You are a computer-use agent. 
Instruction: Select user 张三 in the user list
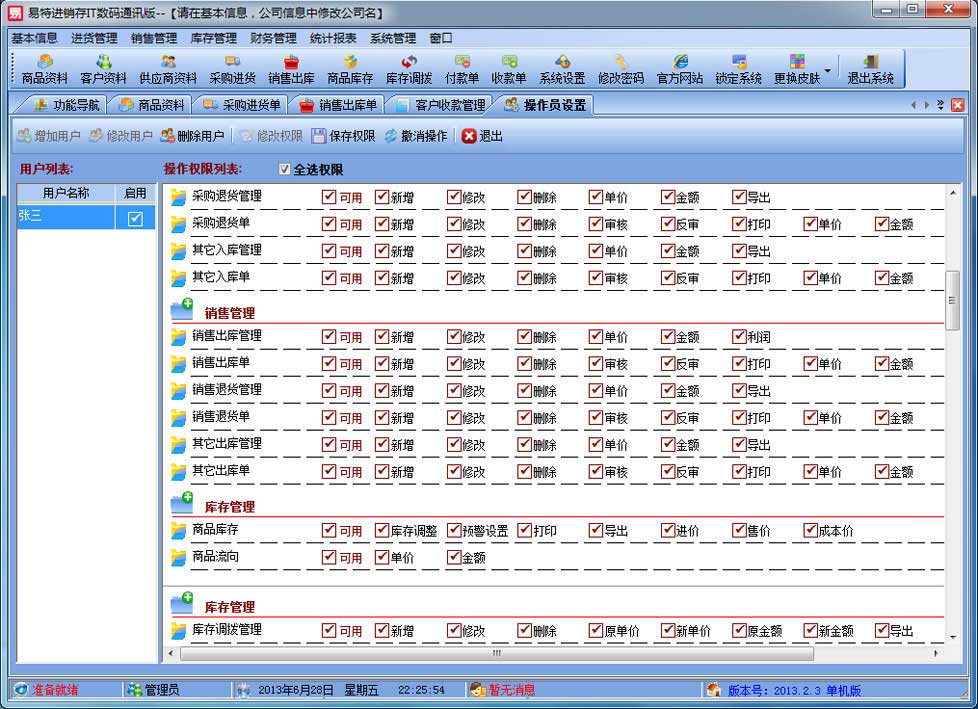66,217
